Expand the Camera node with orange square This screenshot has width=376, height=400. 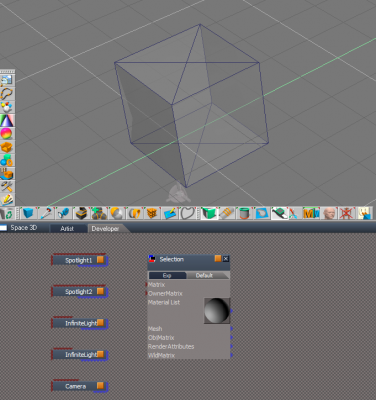pos(100,386)
